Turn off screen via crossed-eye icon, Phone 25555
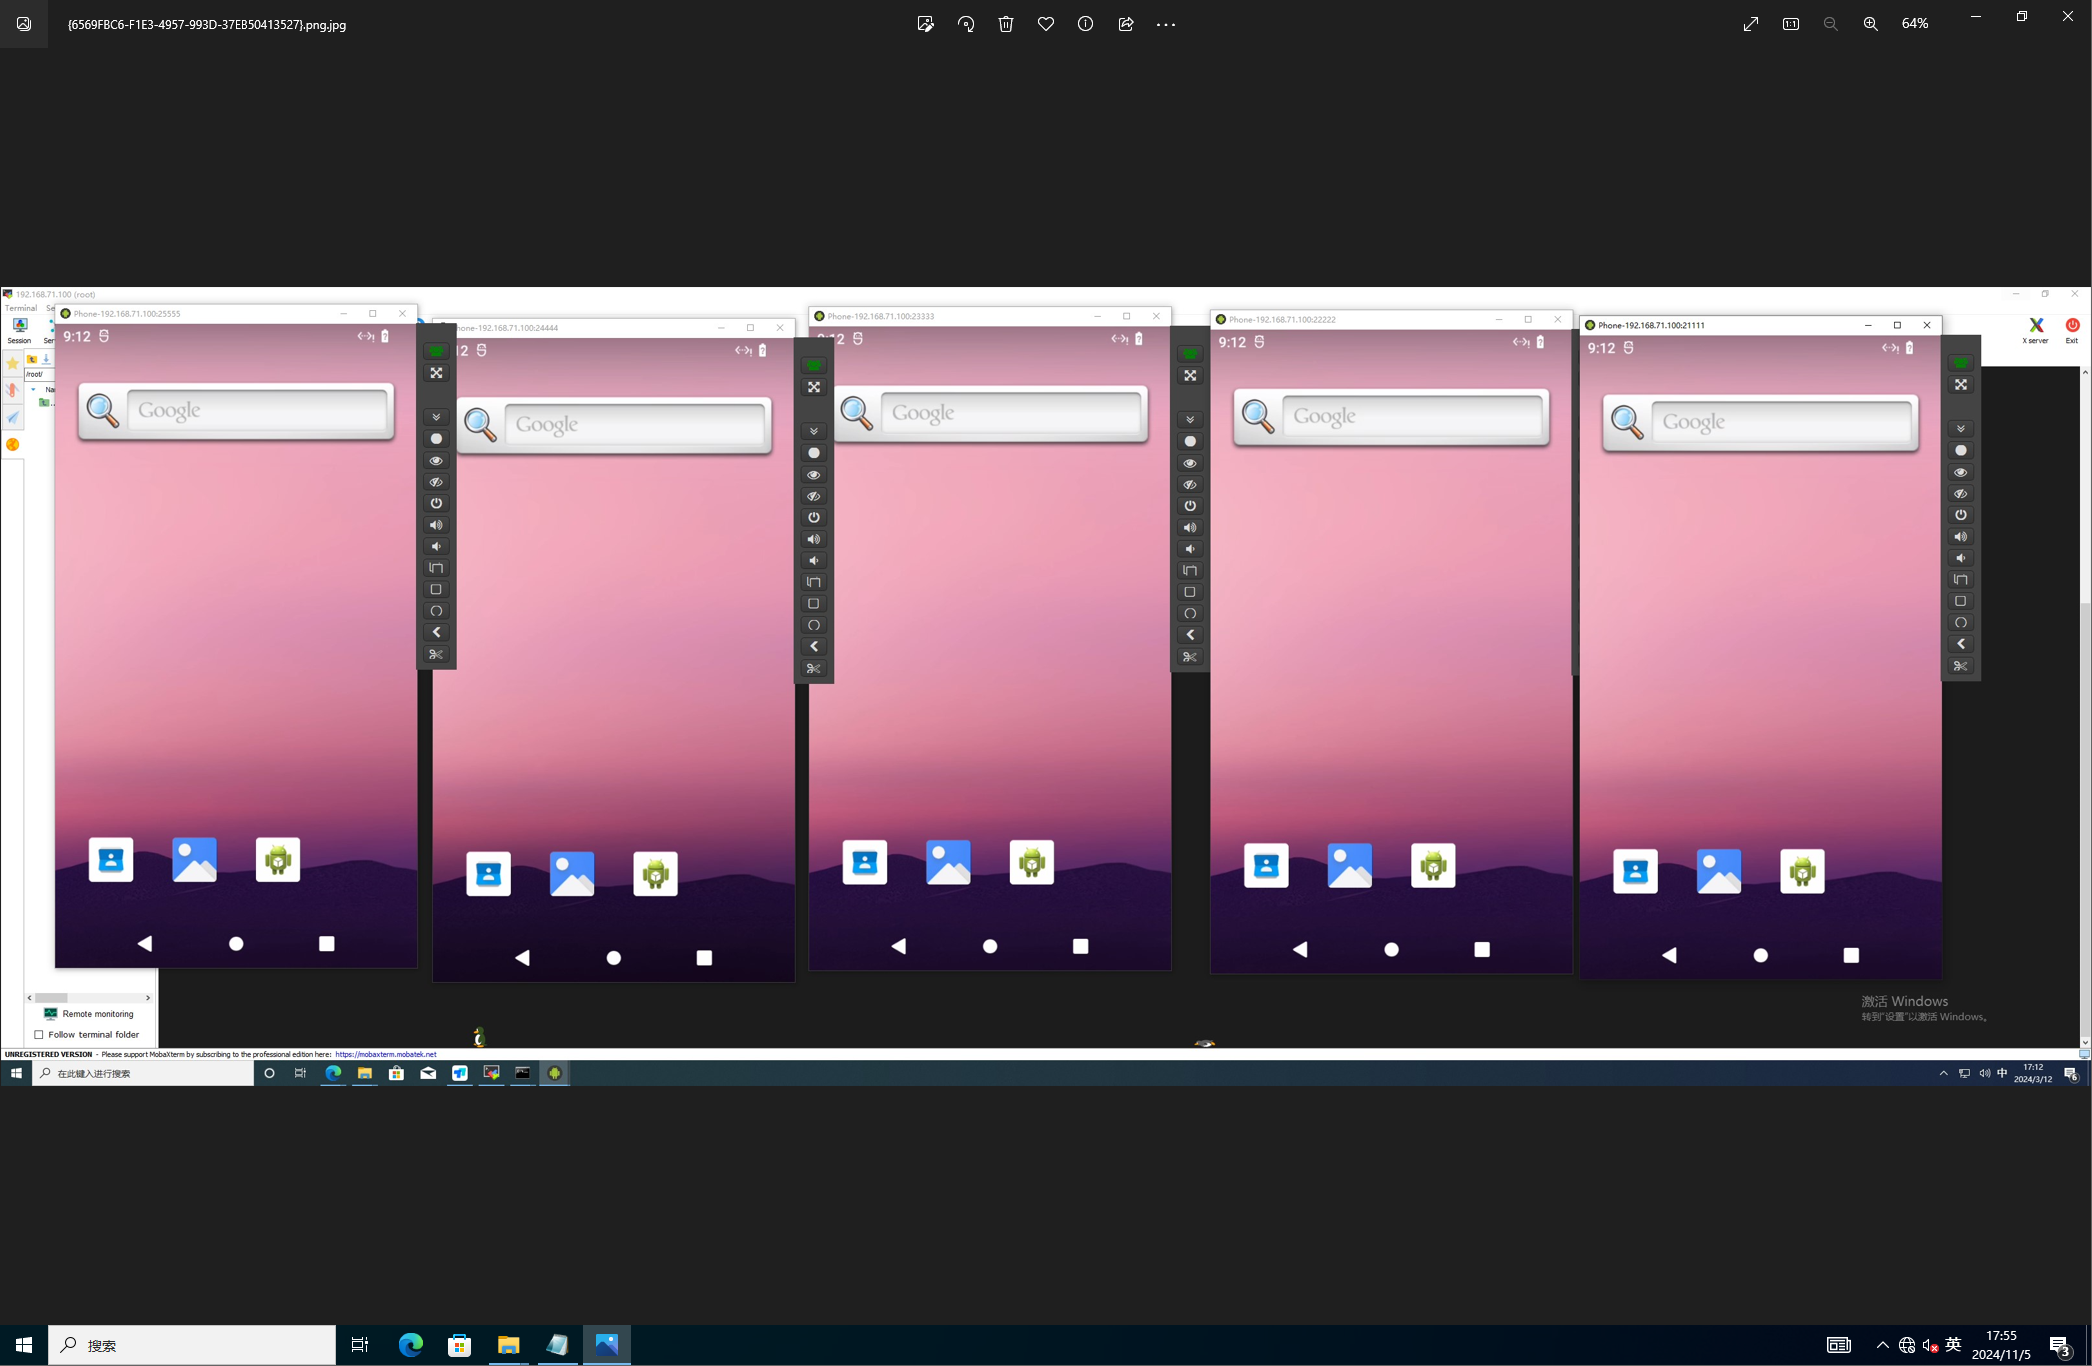Image resolution: width=2092 pixels, height=1366 pixels. coord(436,482)
